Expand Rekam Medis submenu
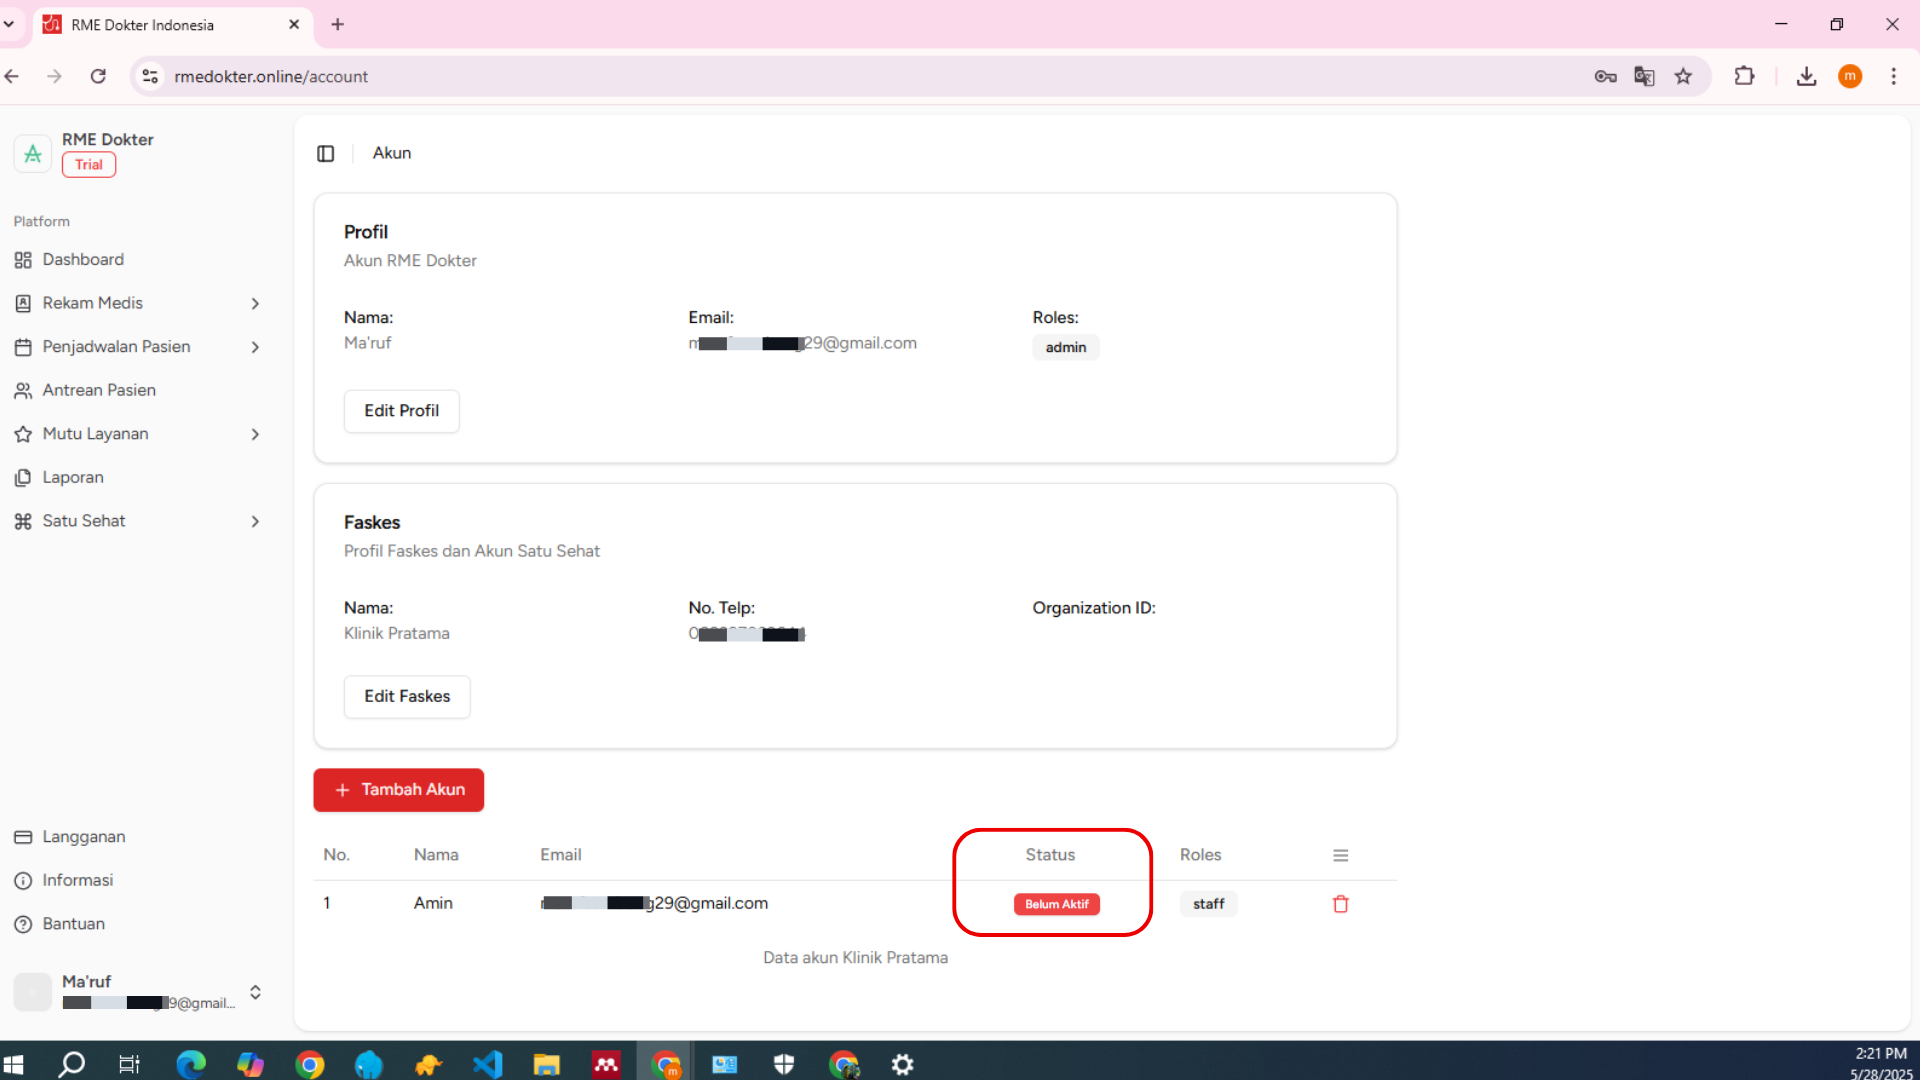 coord(255,303)
